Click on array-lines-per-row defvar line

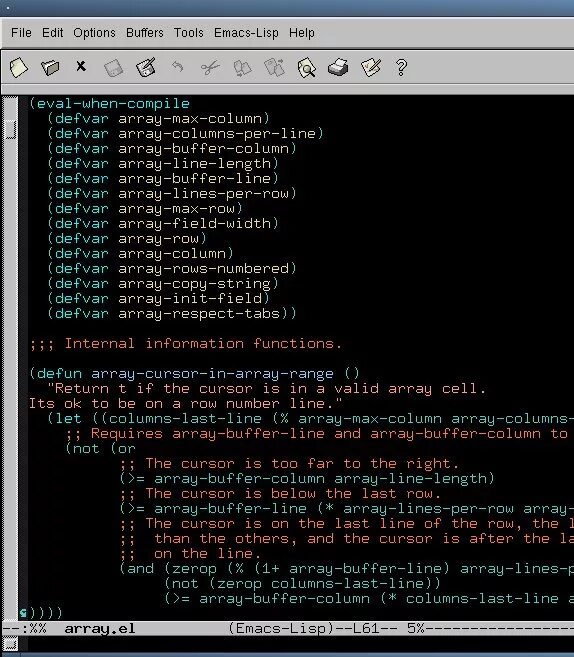click(171, 194)
